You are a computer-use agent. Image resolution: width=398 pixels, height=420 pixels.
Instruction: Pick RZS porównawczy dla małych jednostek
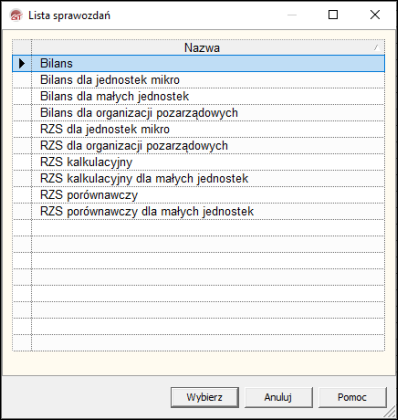pyautogui.click(x=208, y=211)
